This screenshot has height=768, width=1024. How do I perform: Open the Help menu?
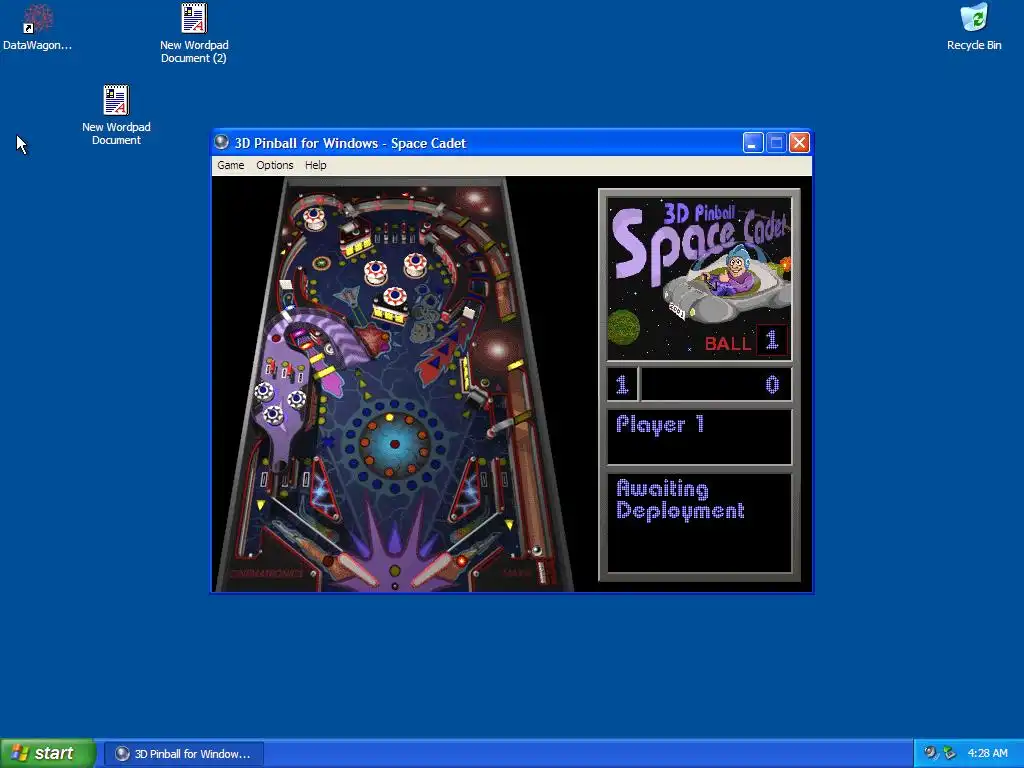(x=315, y=165)
